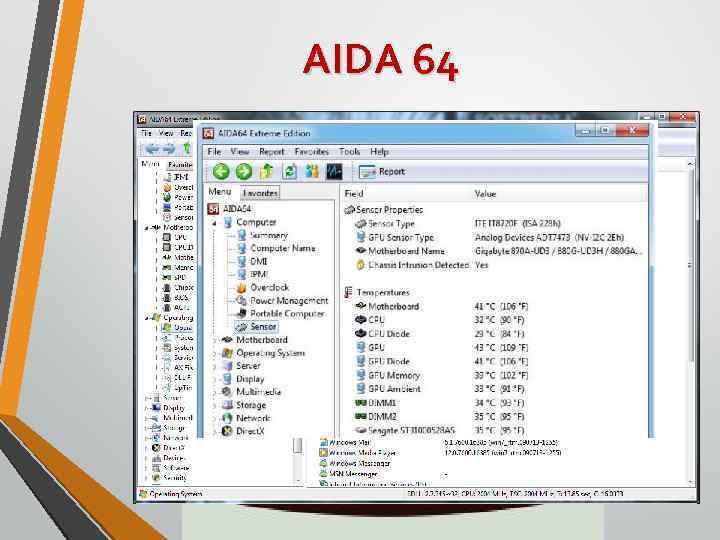Select the CPU Diode temperature row

(x=495, y=334)
